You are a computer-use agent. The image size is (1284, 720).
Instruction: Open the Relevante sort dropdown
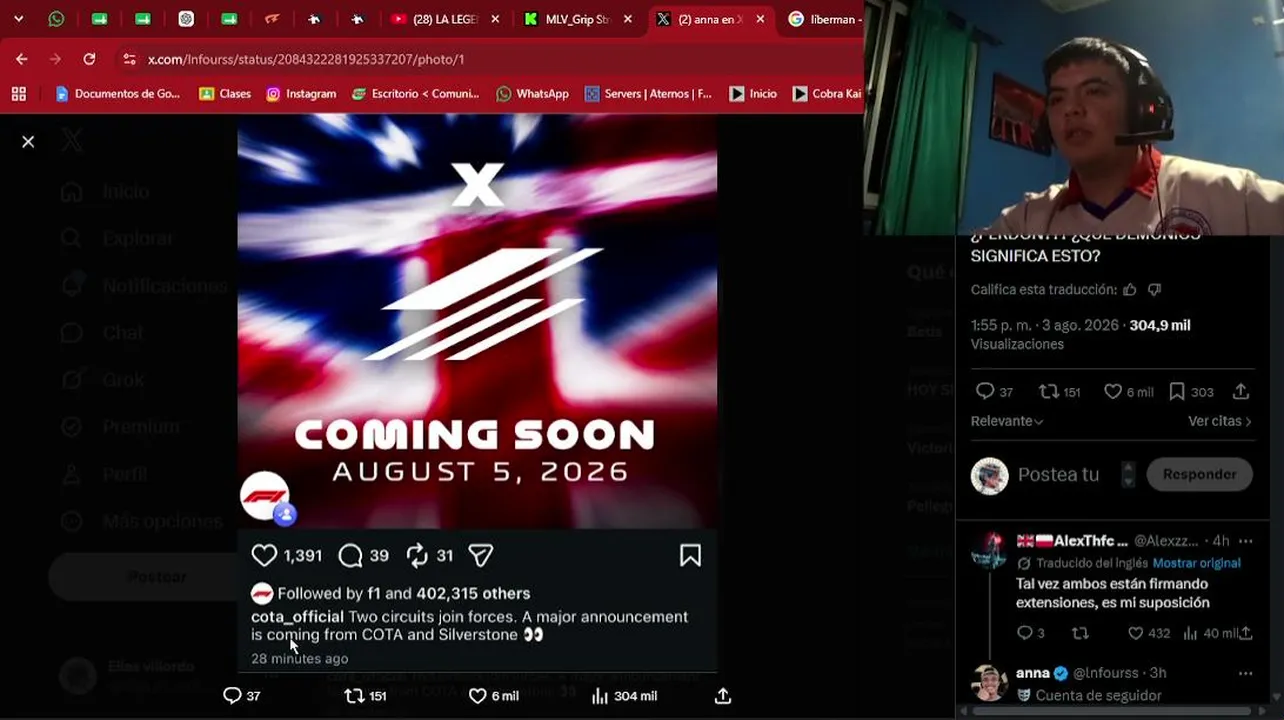click(x=1007, y=421)
